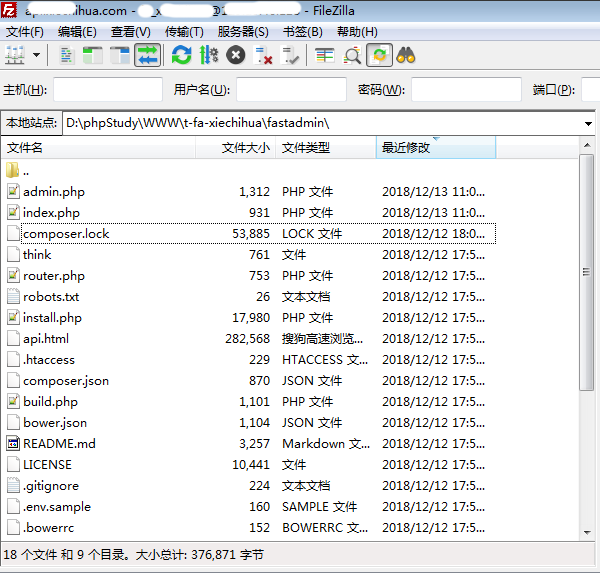
Task: Open the 书签(B) menu
Action: 303,32
